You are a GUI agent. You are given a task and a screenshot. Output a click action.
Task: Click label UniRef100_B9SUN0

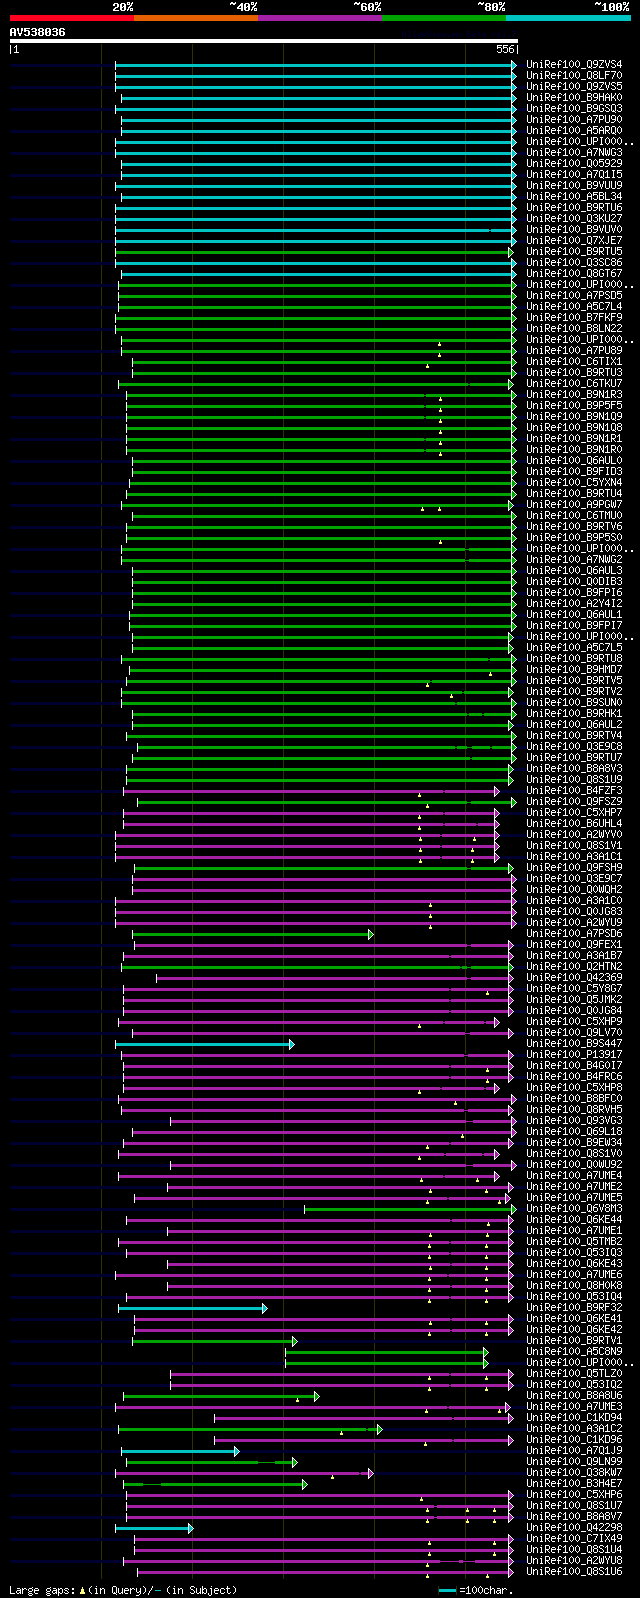(574, 703)
